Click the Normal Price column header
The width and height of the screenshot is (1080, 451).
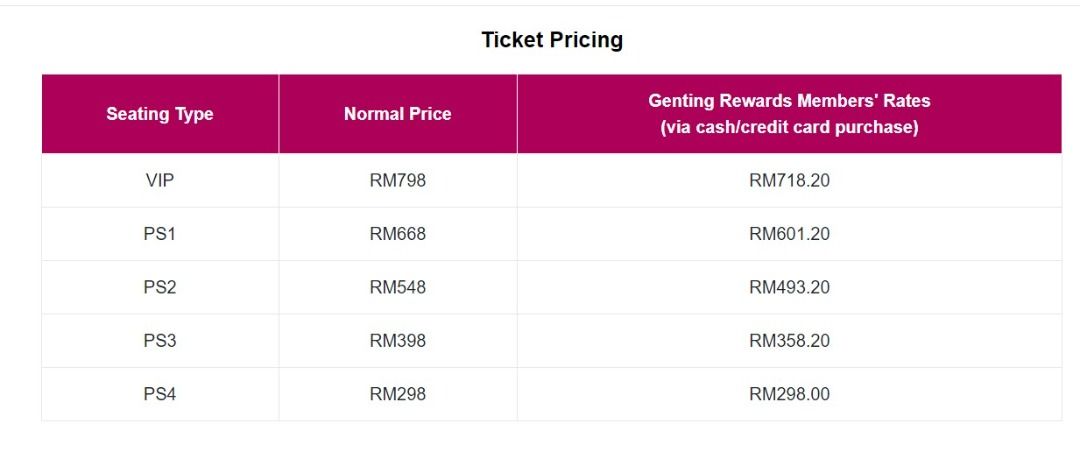pyautogui.click(x=397, y=114)
